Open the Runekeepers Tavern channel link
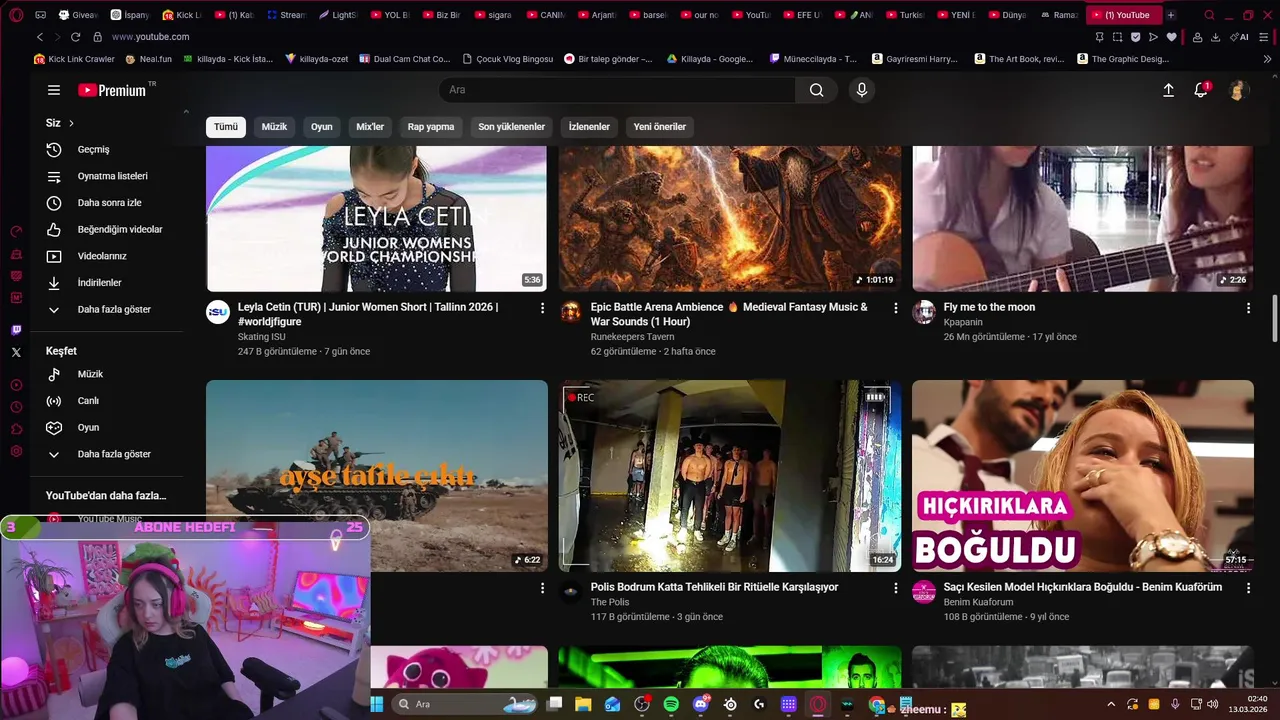The width and height of the screenshot is (1280, 720). (632, 337)
